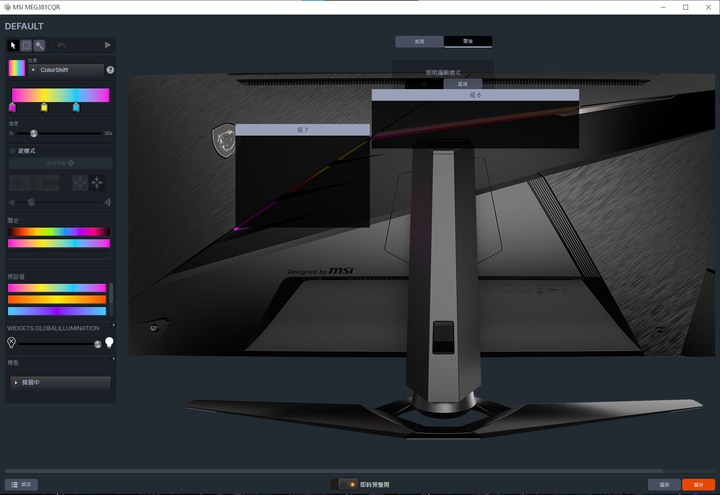The image size is (720, 495).
Task: Select the group 7 zone header
Action: pyautogui.click(x=303, y=130)
